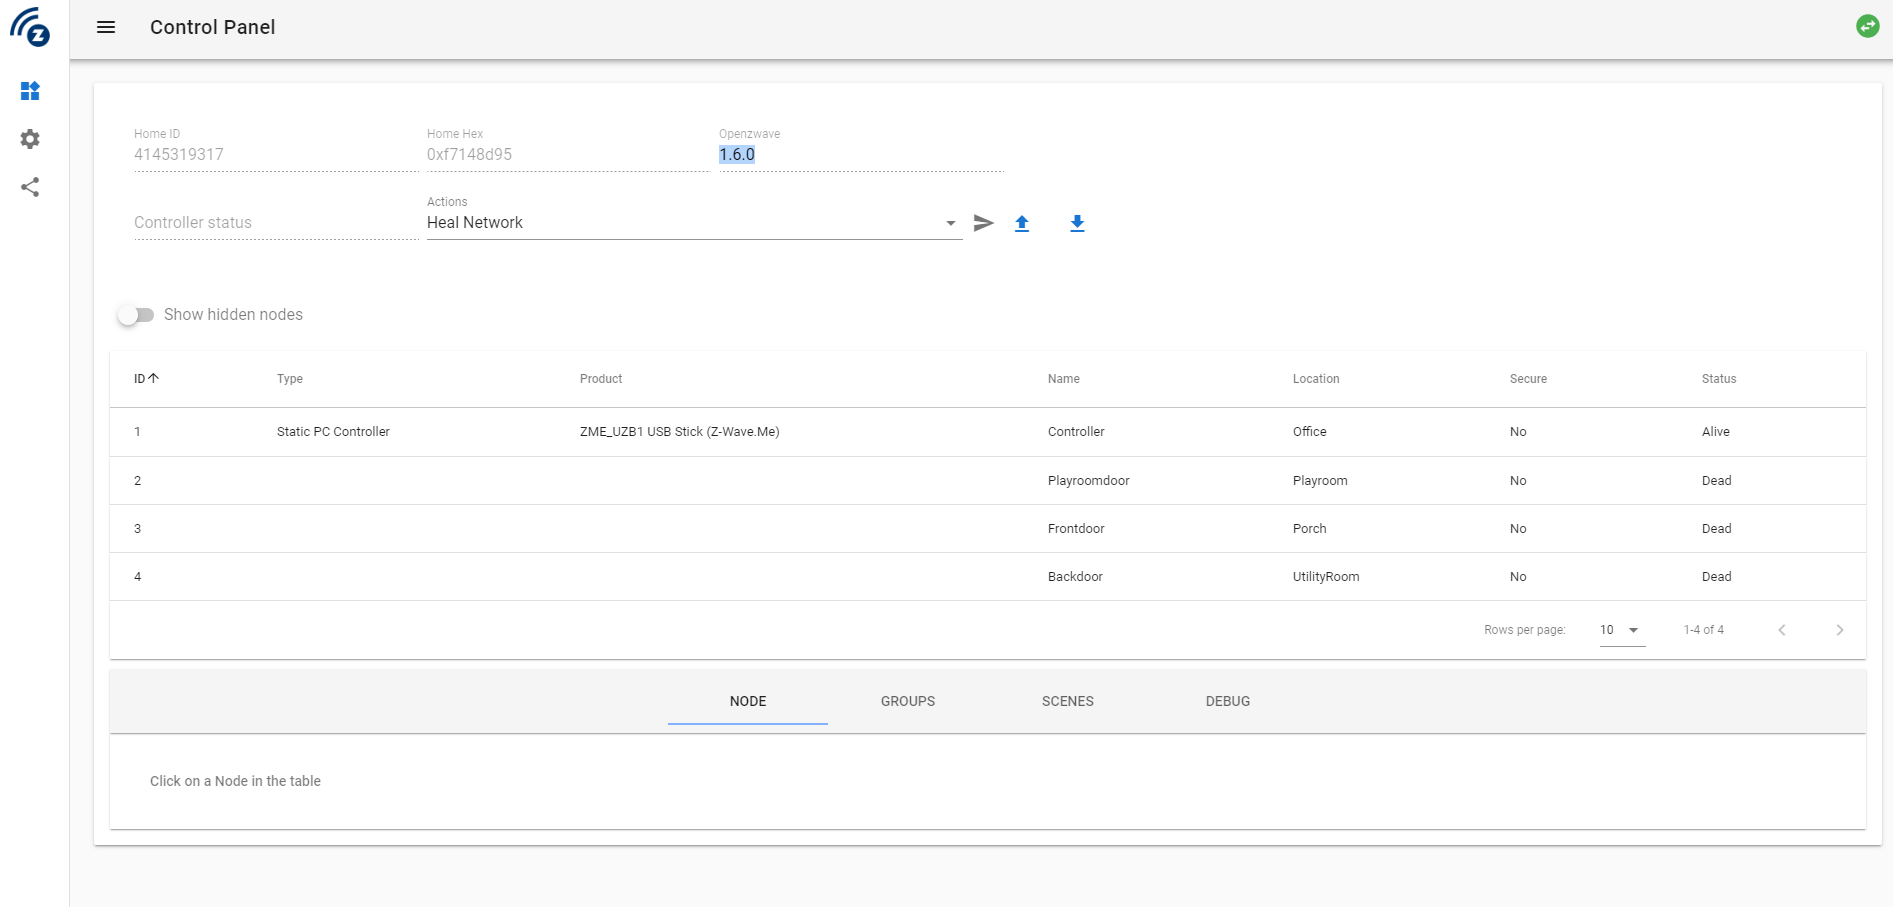Viewport: 1893px width, 907px height.
Task: Click the blue download arrow icon
Action: pos(1077,223)
